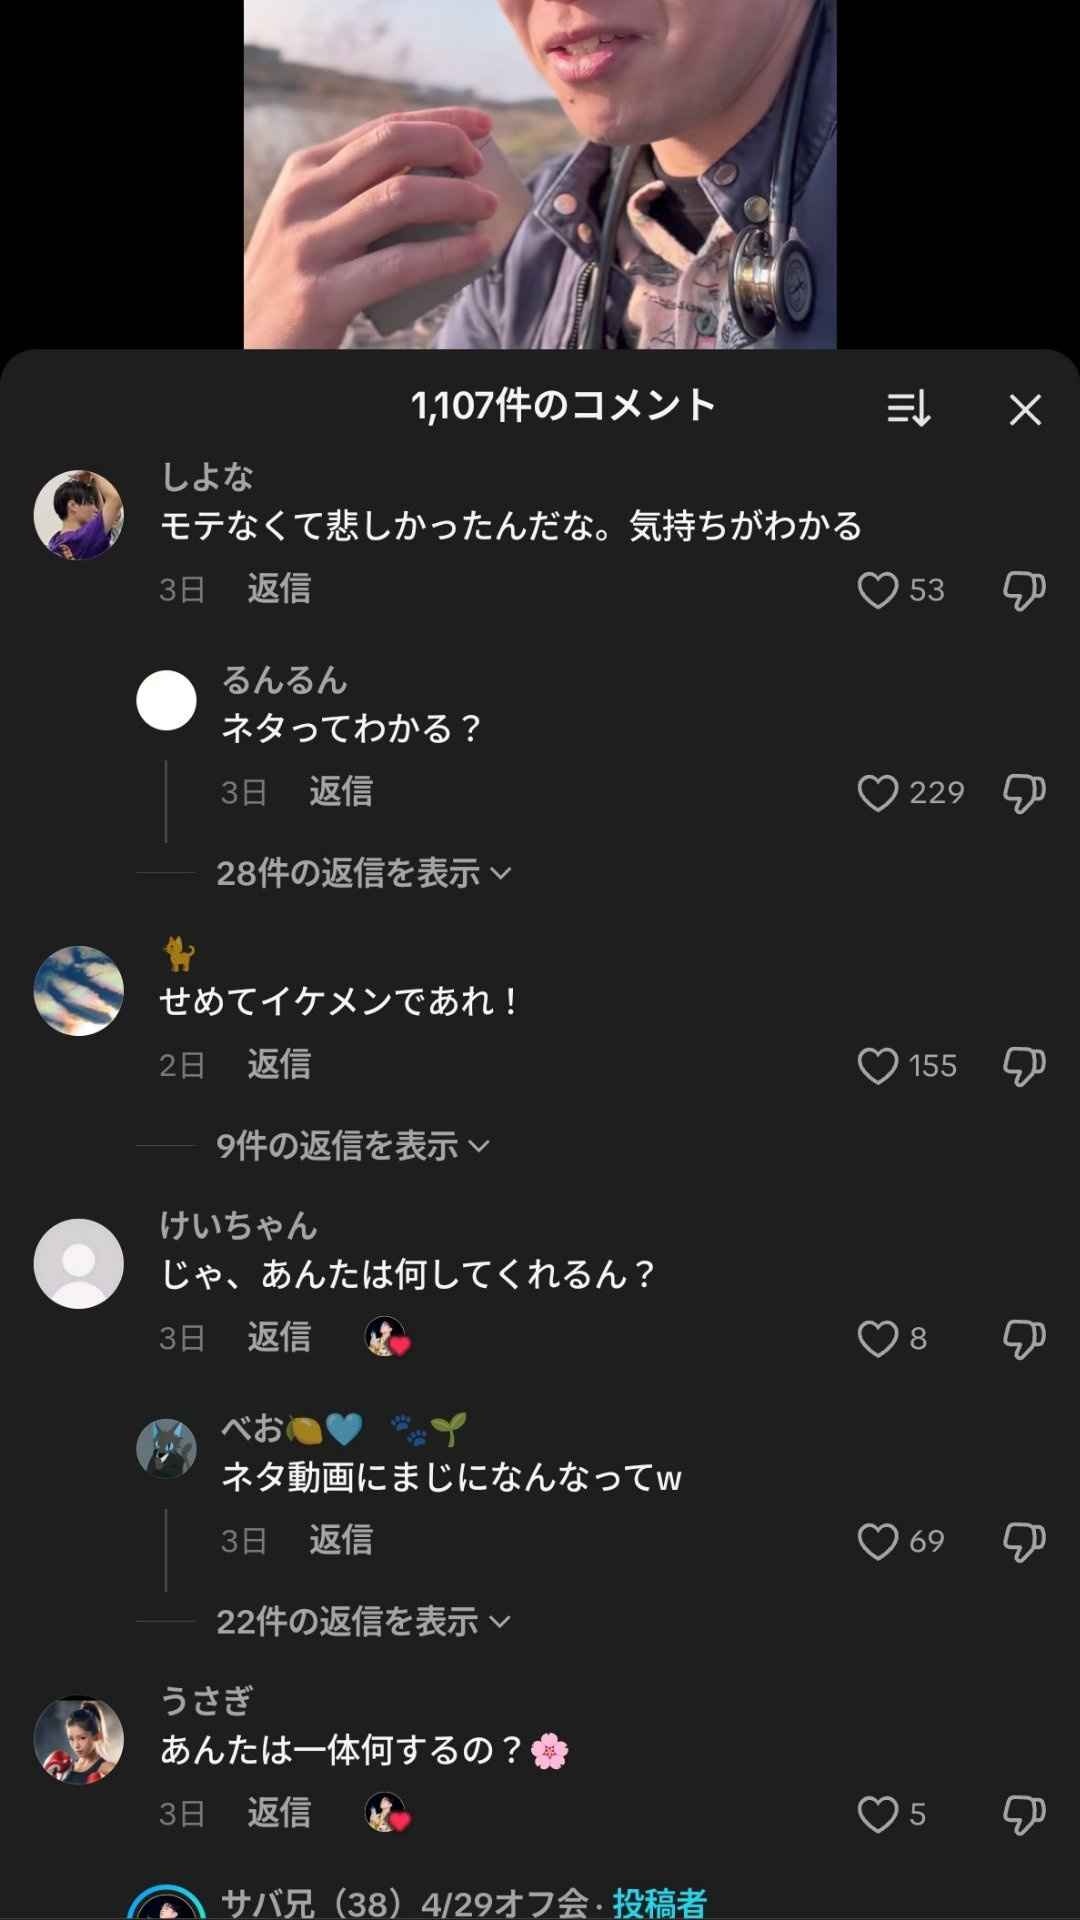Like しょな's comment with 53 likes

click(878, 590)
